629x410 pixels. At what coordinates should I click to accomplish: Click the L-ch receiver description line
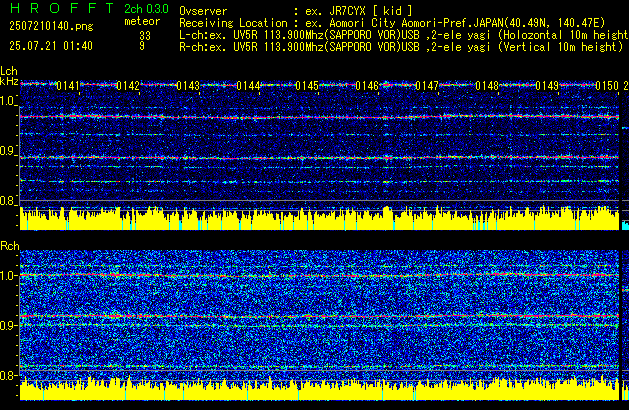click(404, 35)
